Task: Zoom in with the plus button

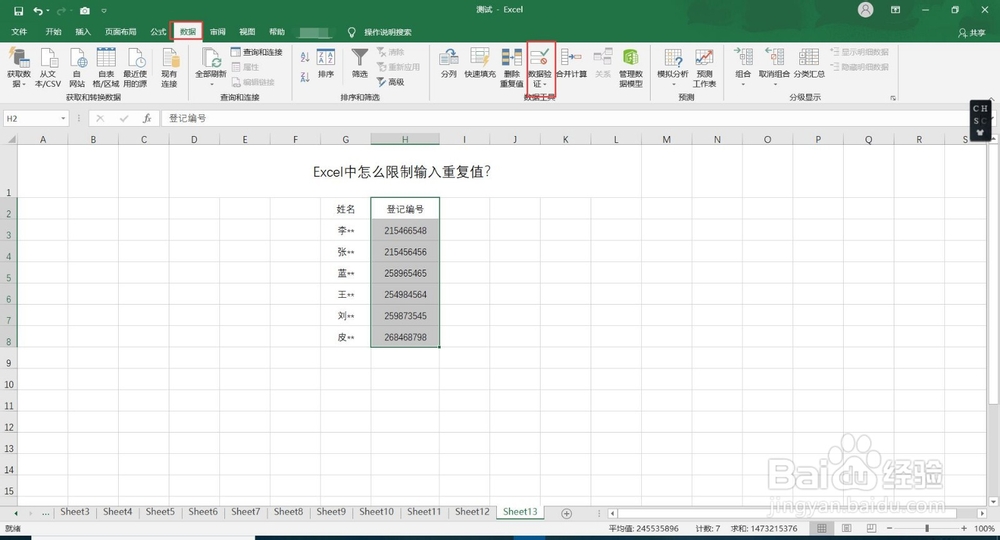Action: pyautogui.click(x=964, y=529)
